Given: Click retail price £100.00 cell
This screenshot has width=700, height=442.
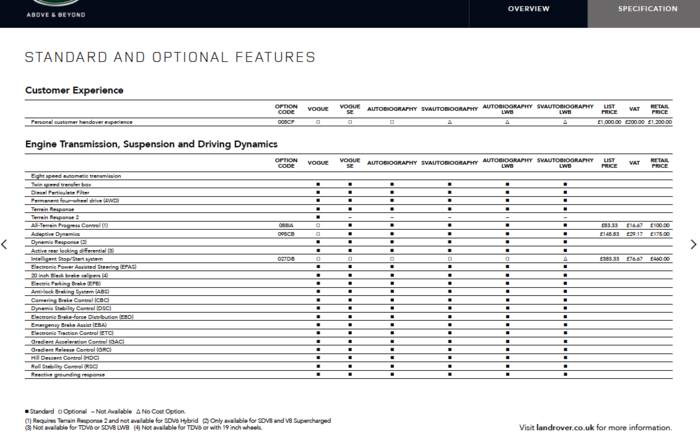Looking at the screenshot, I should 660,225.
